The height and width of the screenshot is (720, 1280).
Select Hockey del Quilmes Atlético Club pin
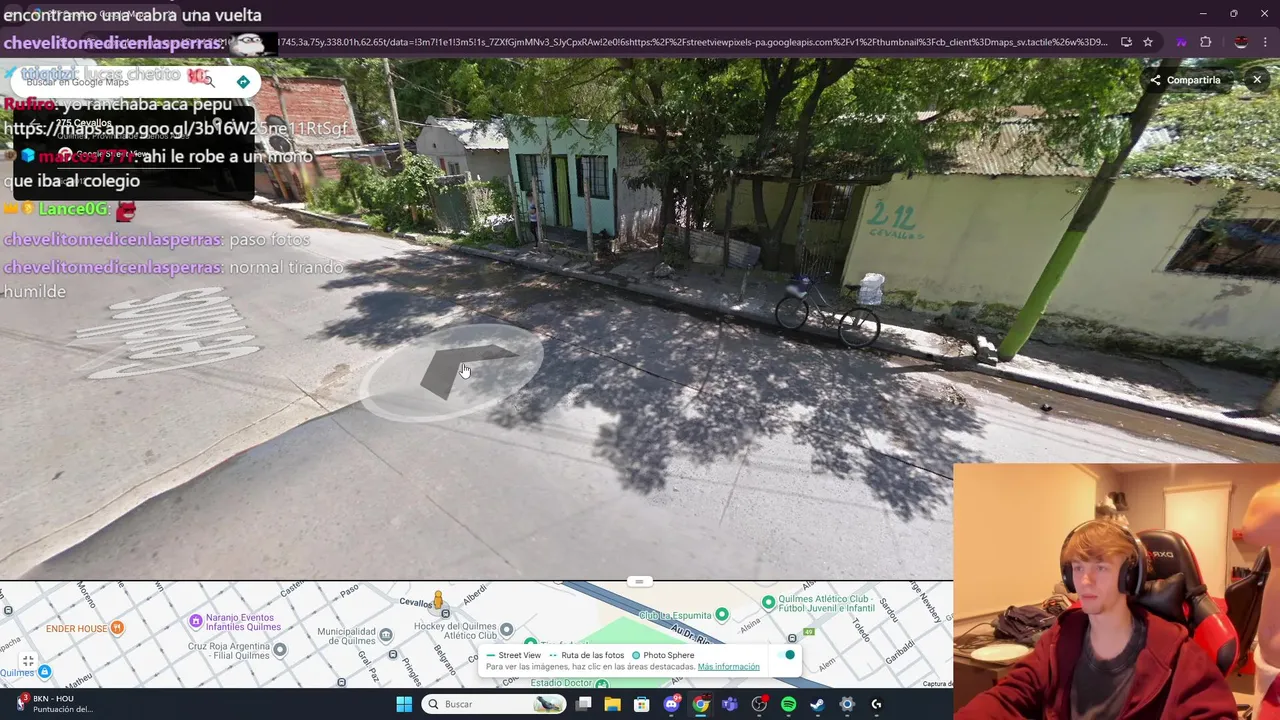point(506,630)
